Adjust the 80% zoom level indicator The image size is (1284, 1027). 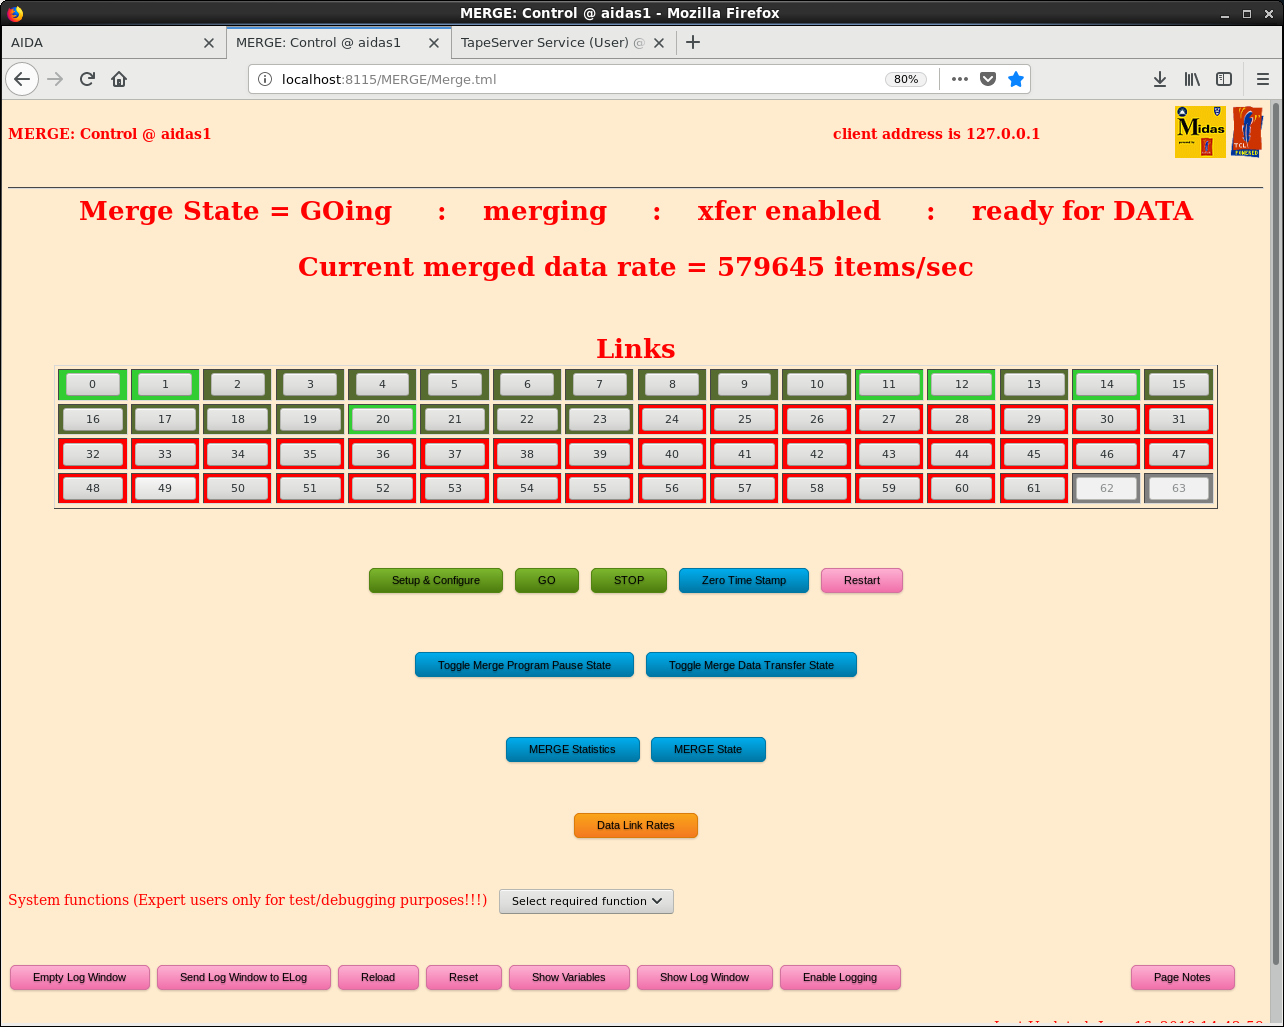[906, 79]
